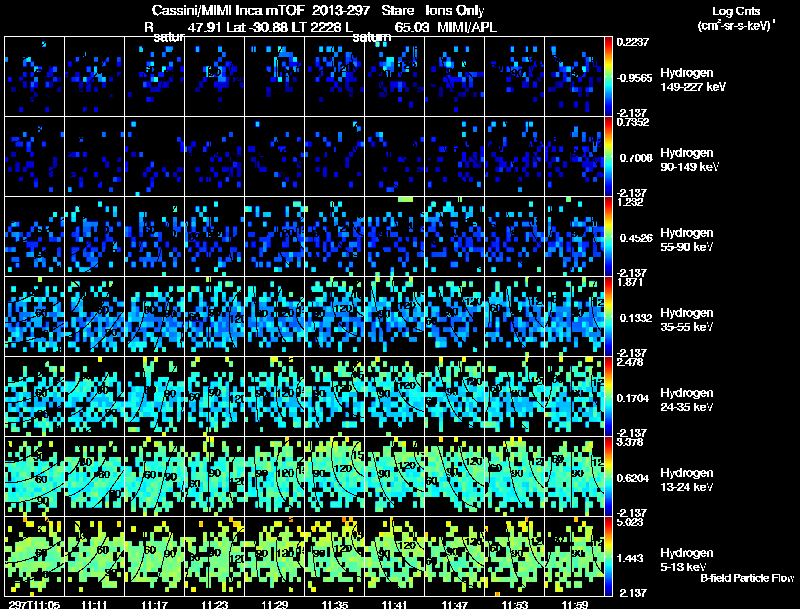This screenshot has height=609, width=800.
Task: Click the '11:29' time axis label
Action: click(274, 604)
